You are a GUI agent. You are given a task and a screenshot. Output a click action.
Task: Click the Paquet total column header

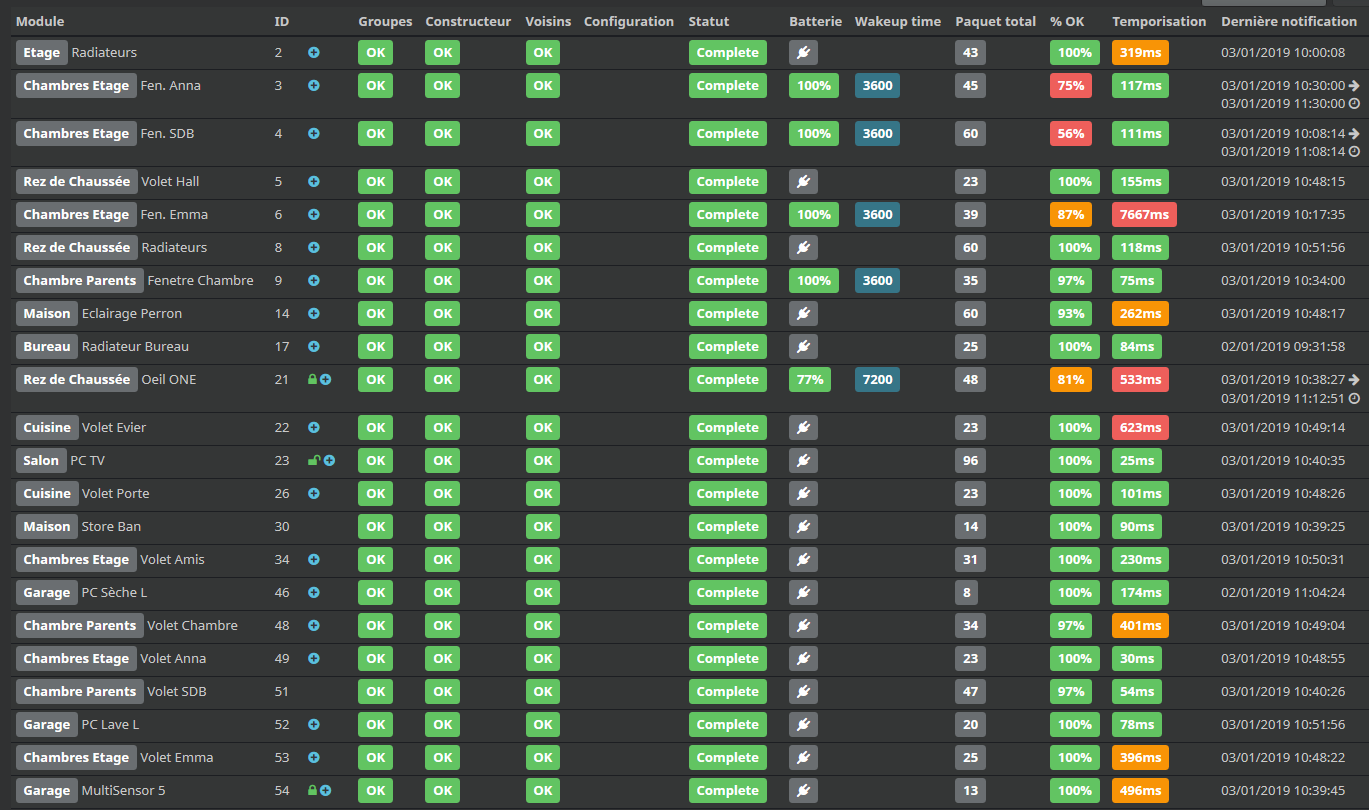click(x=996, y=22)
